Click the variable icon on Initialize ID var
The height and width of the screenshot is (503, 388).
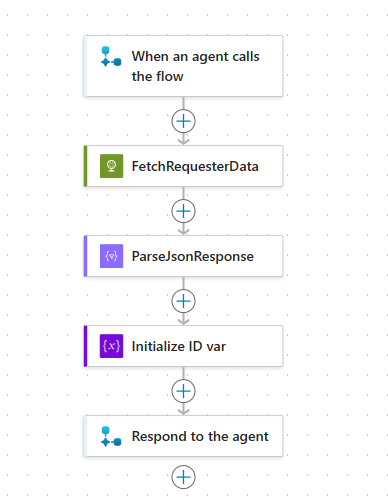[x=111, y=346]
